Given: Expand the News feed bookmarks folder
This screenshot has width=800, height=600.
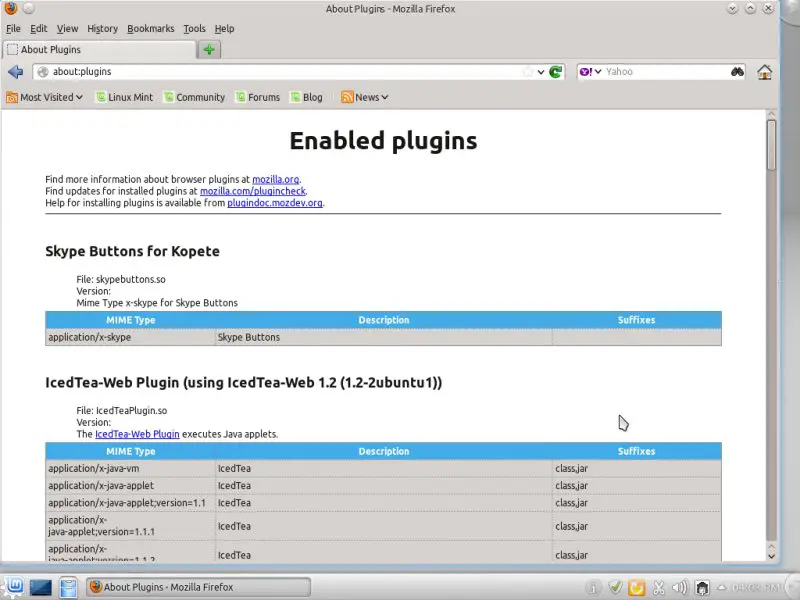Looking at the screenshot, I should (365, 97).
